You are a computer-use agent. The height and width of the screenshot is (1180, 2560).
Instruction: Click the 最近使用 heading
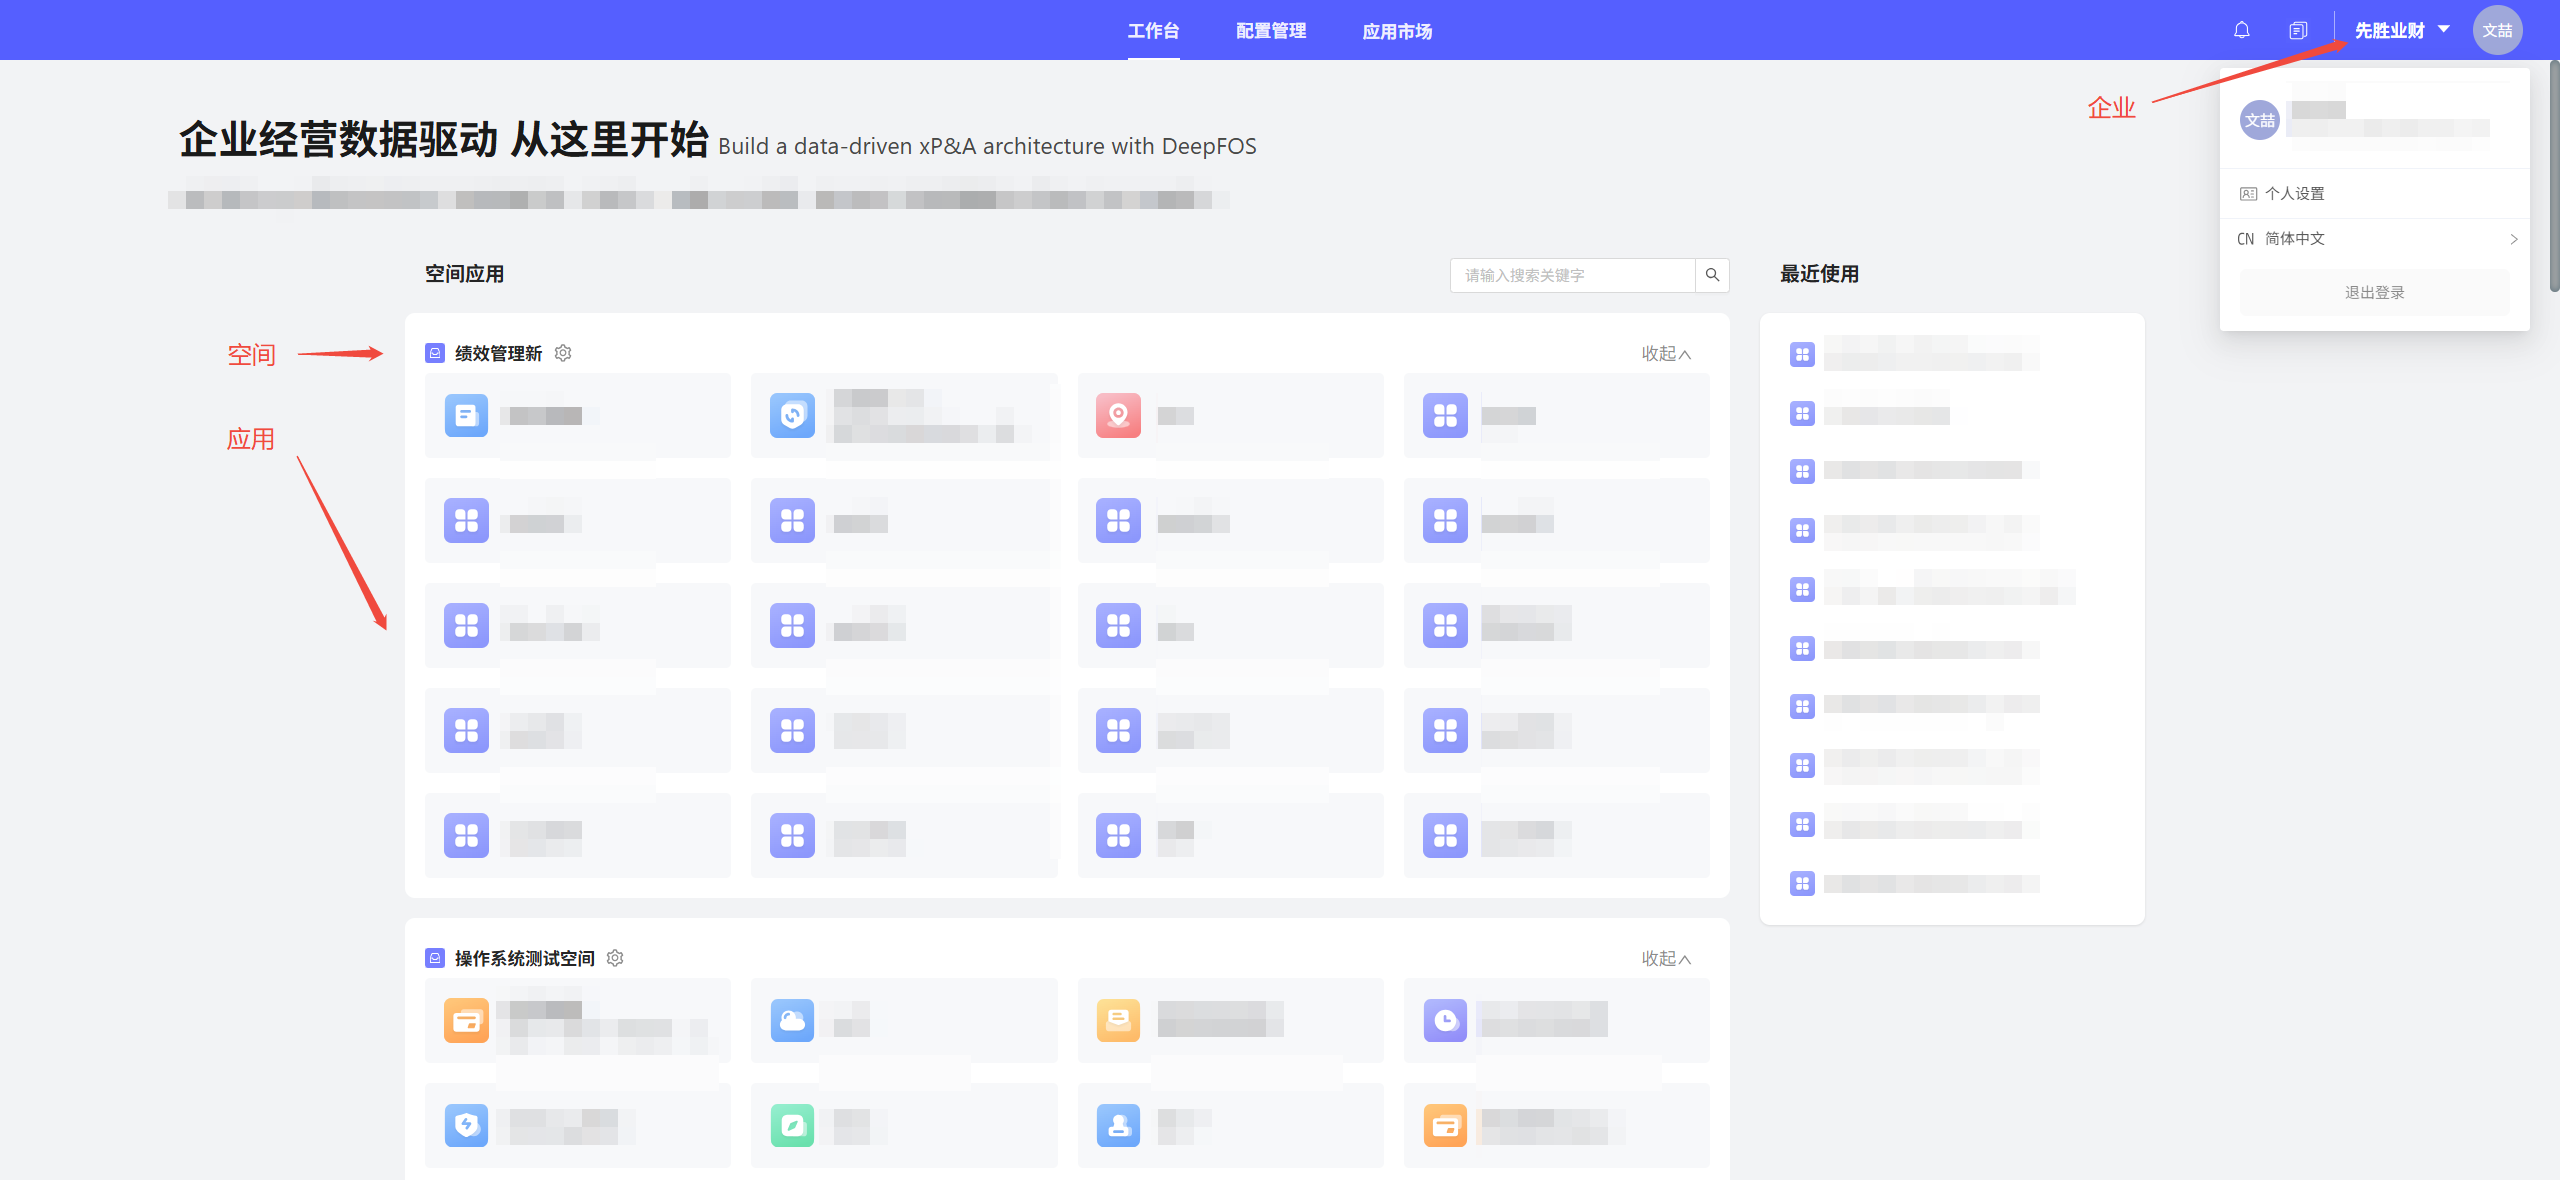click(x=1819, y=274)
